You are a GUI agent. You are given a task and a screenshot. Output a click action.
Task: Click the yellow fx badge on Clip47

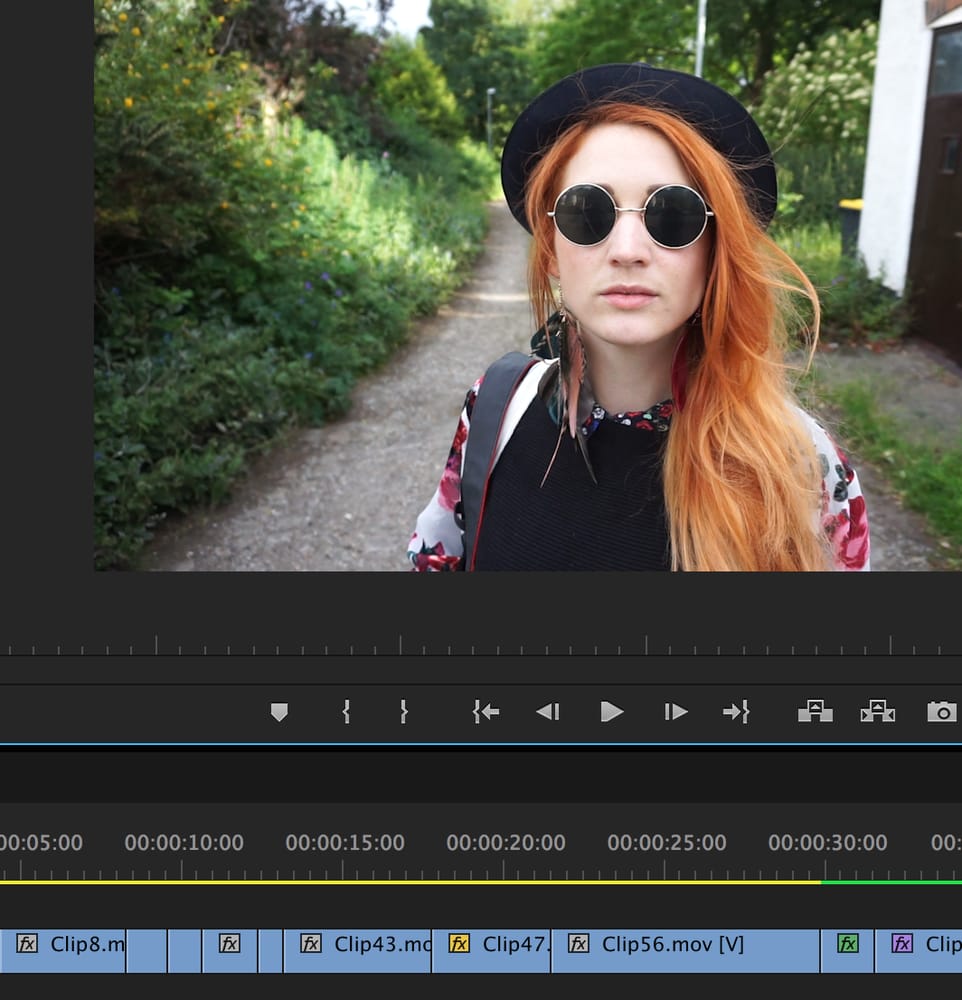pos(459,943)
